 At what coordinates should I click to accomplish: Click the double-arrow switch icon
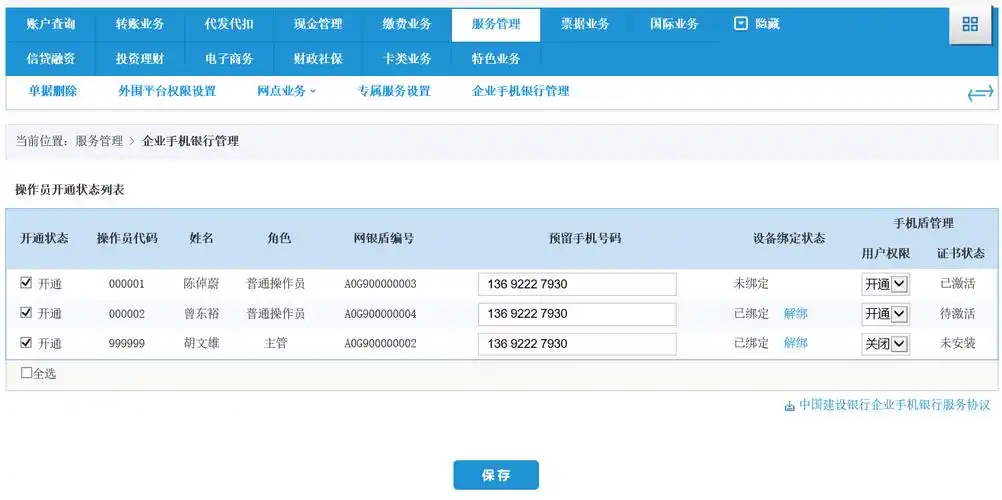point(980,93)
